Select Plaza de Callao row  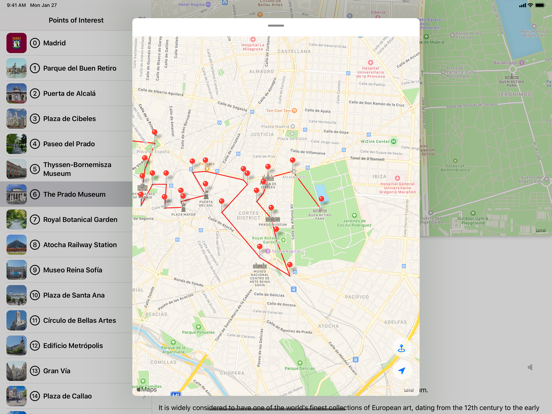click(x=66, y=396)
